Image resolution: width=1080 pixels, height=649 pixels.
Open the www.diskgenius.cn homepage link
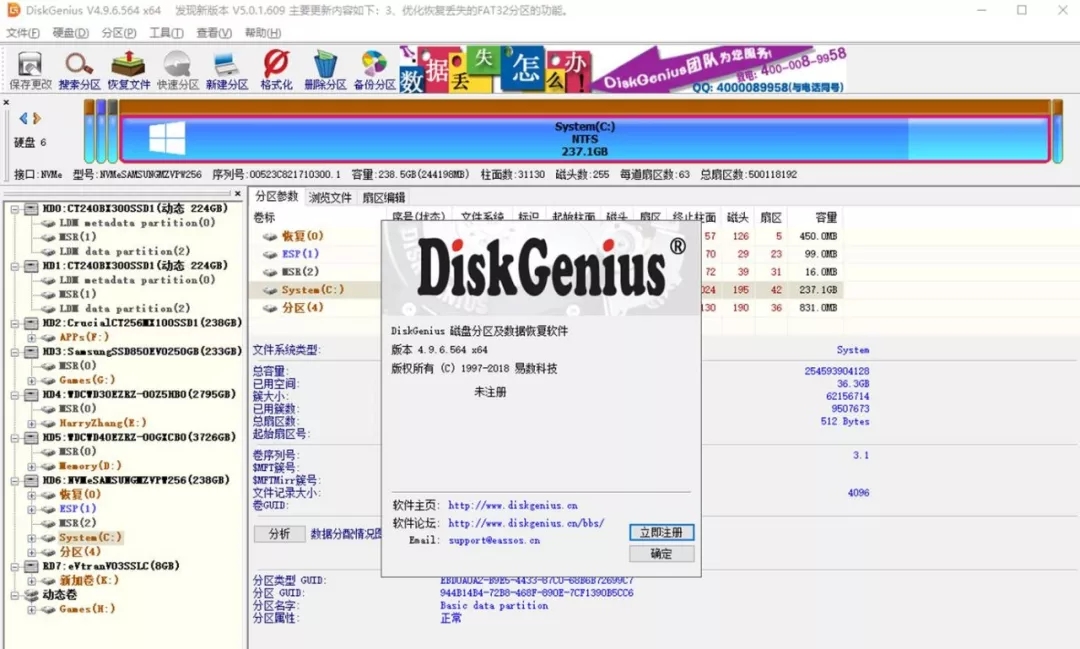point(512,506)
